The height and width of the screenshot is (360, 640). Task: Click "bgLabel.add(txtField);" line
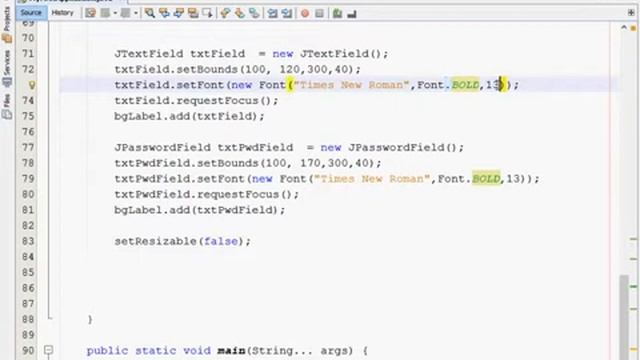click(189, 116)
